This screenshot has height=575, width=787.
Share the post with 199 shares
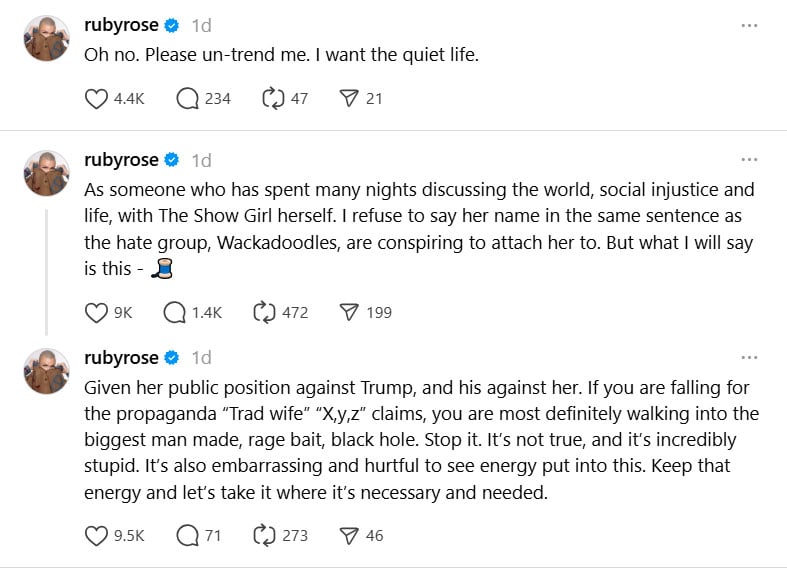click(x=349, y=313)
